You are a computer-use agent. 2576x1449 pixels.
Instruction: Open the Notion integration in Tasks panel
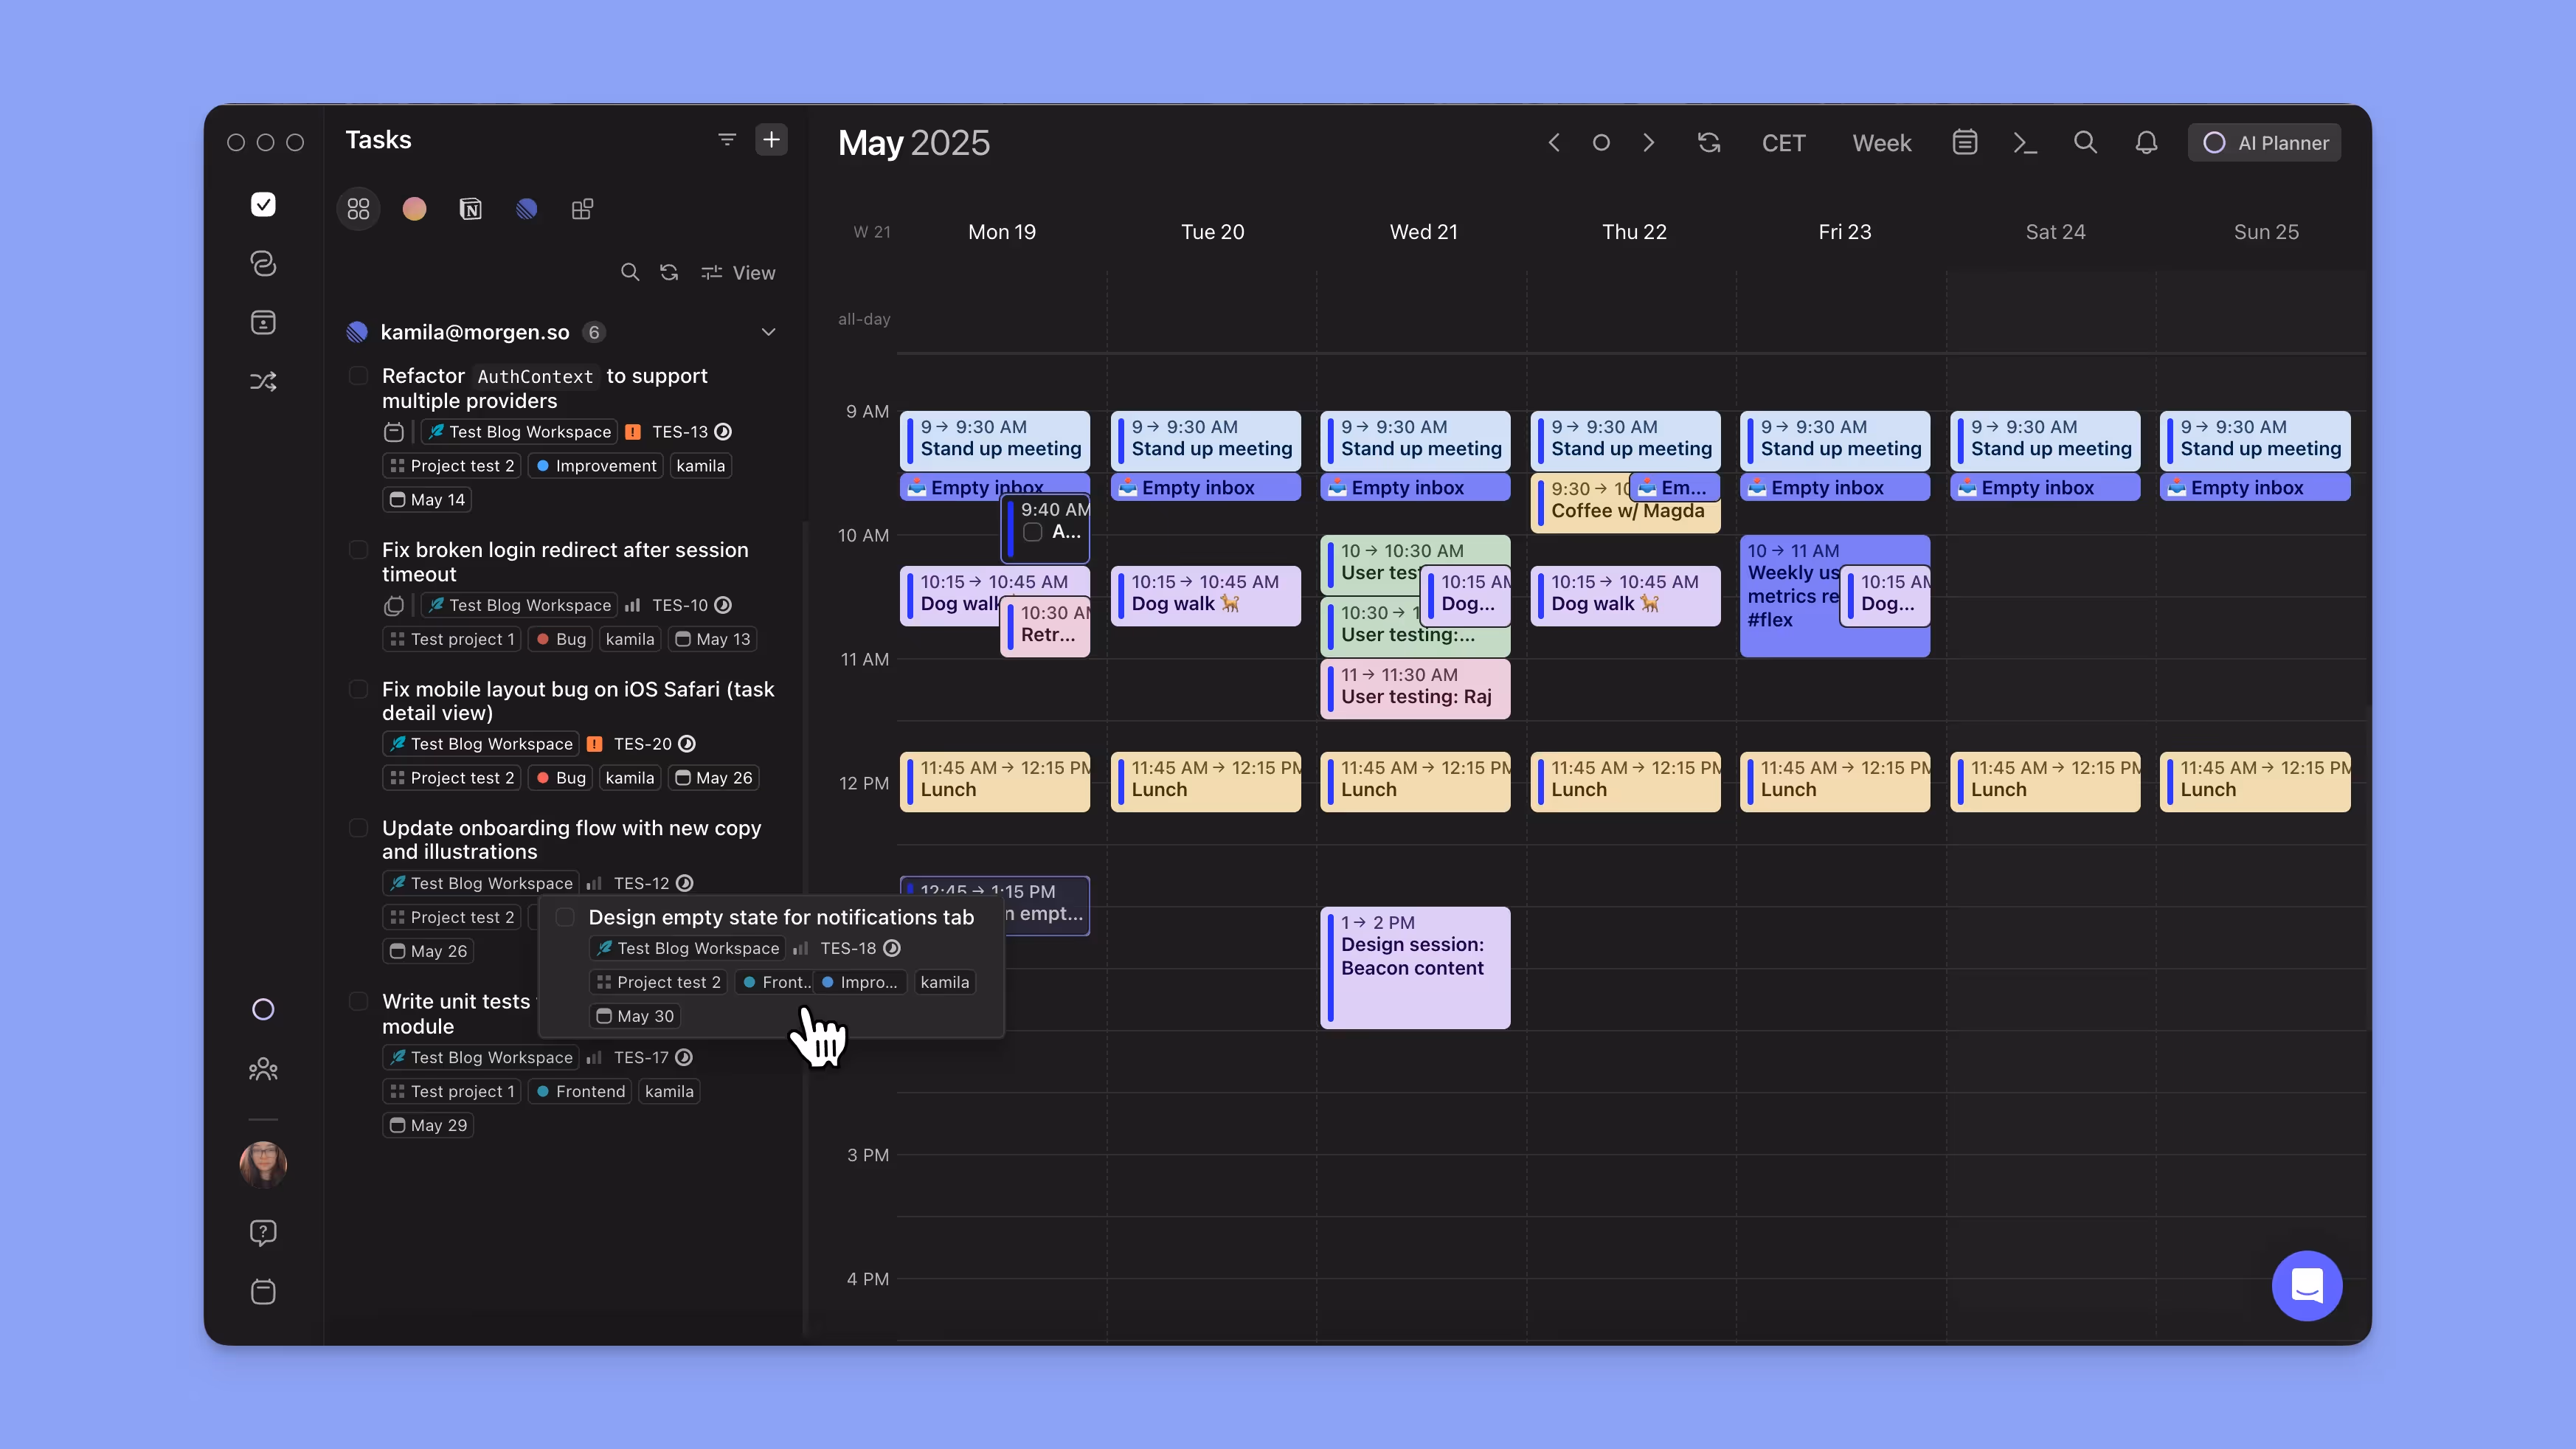click(471, 209)
